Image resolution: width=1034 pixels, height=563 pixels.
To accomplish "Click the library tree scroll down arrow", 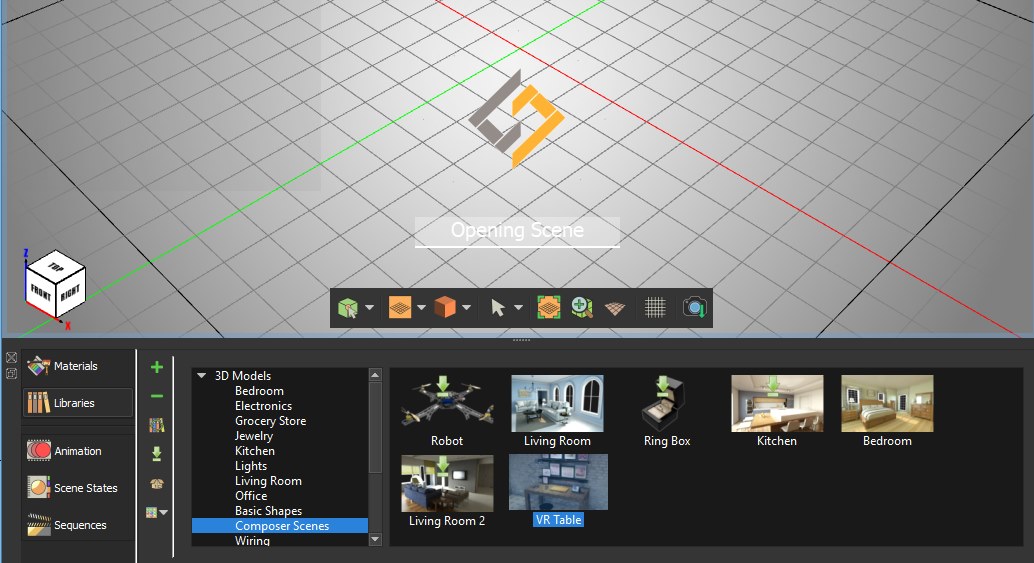I will [x=375, y=539].
